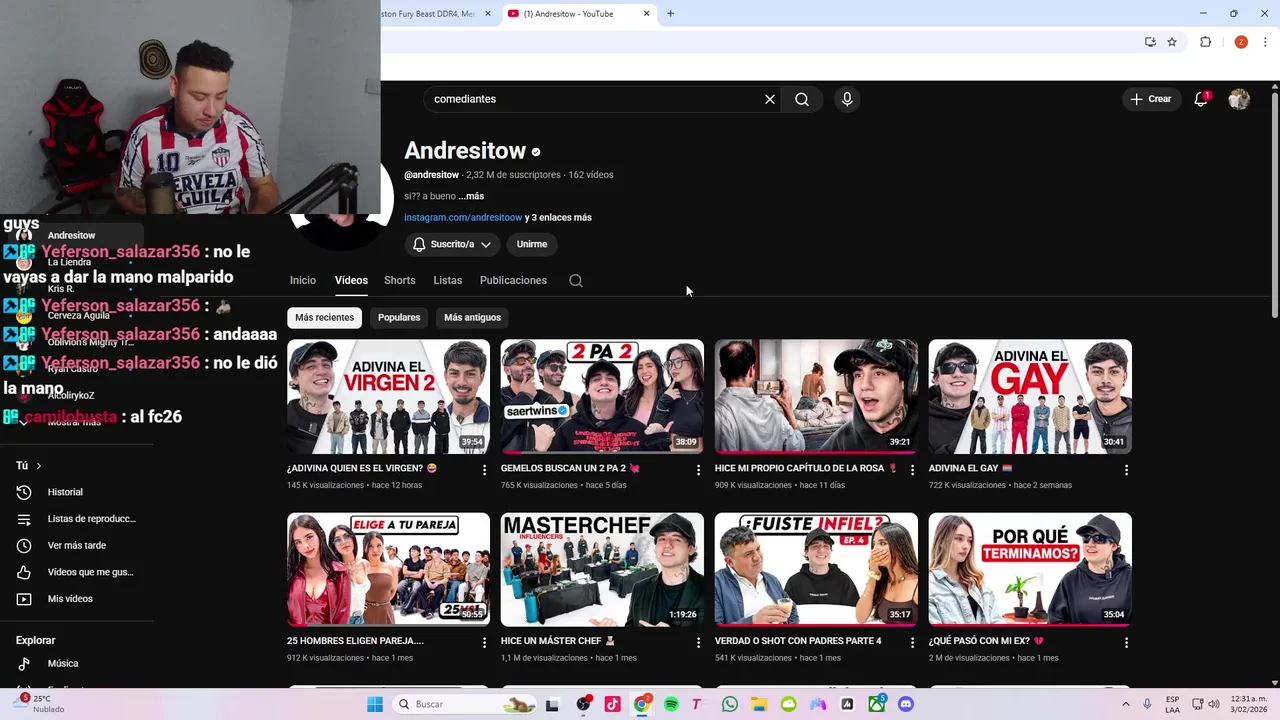Switch to the Publicaciones tab
This screenshot has width=1280, height=720.
click(x=513, y=281)
